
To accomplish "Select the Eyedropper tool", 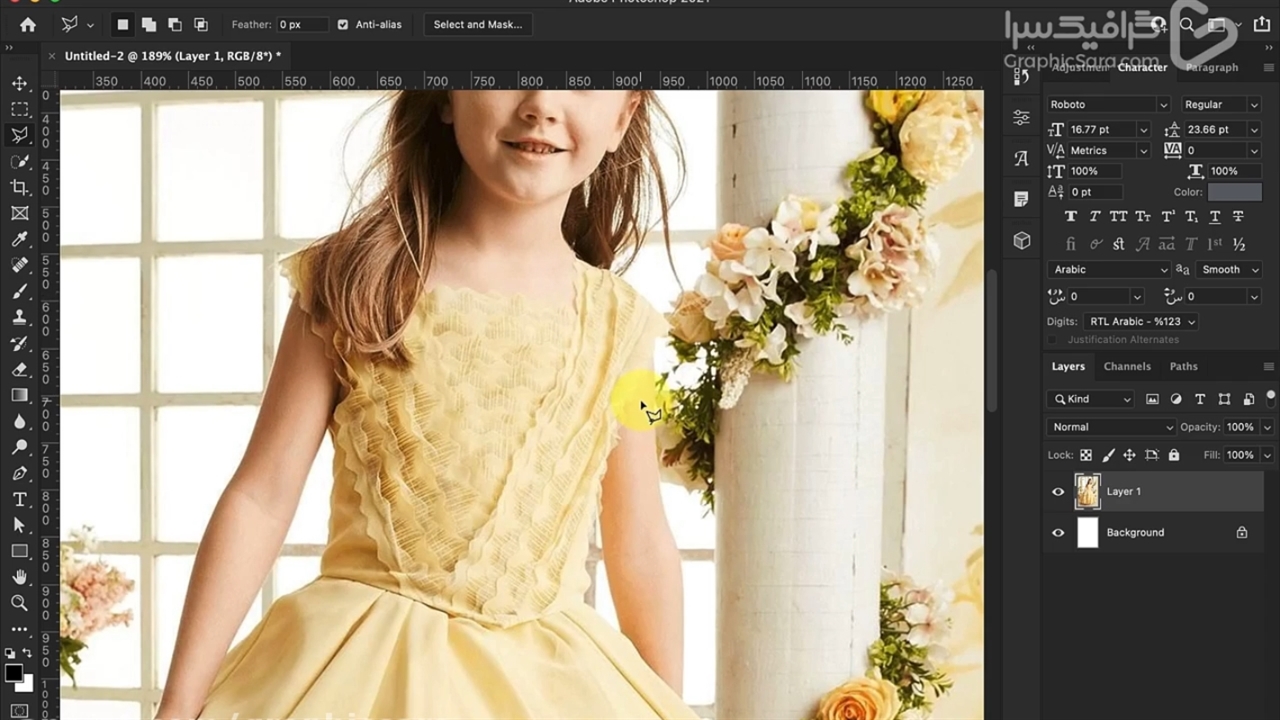I will [x=19, y=239].
